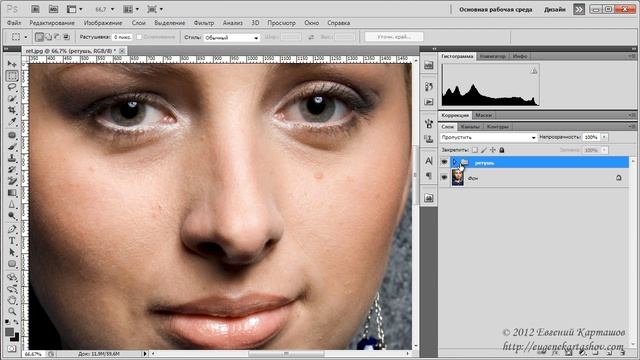Select the Zoom tool in toolbox
The width and height of the screenshot is (640, 360).
pyautogui.click(x=12, y=312)
